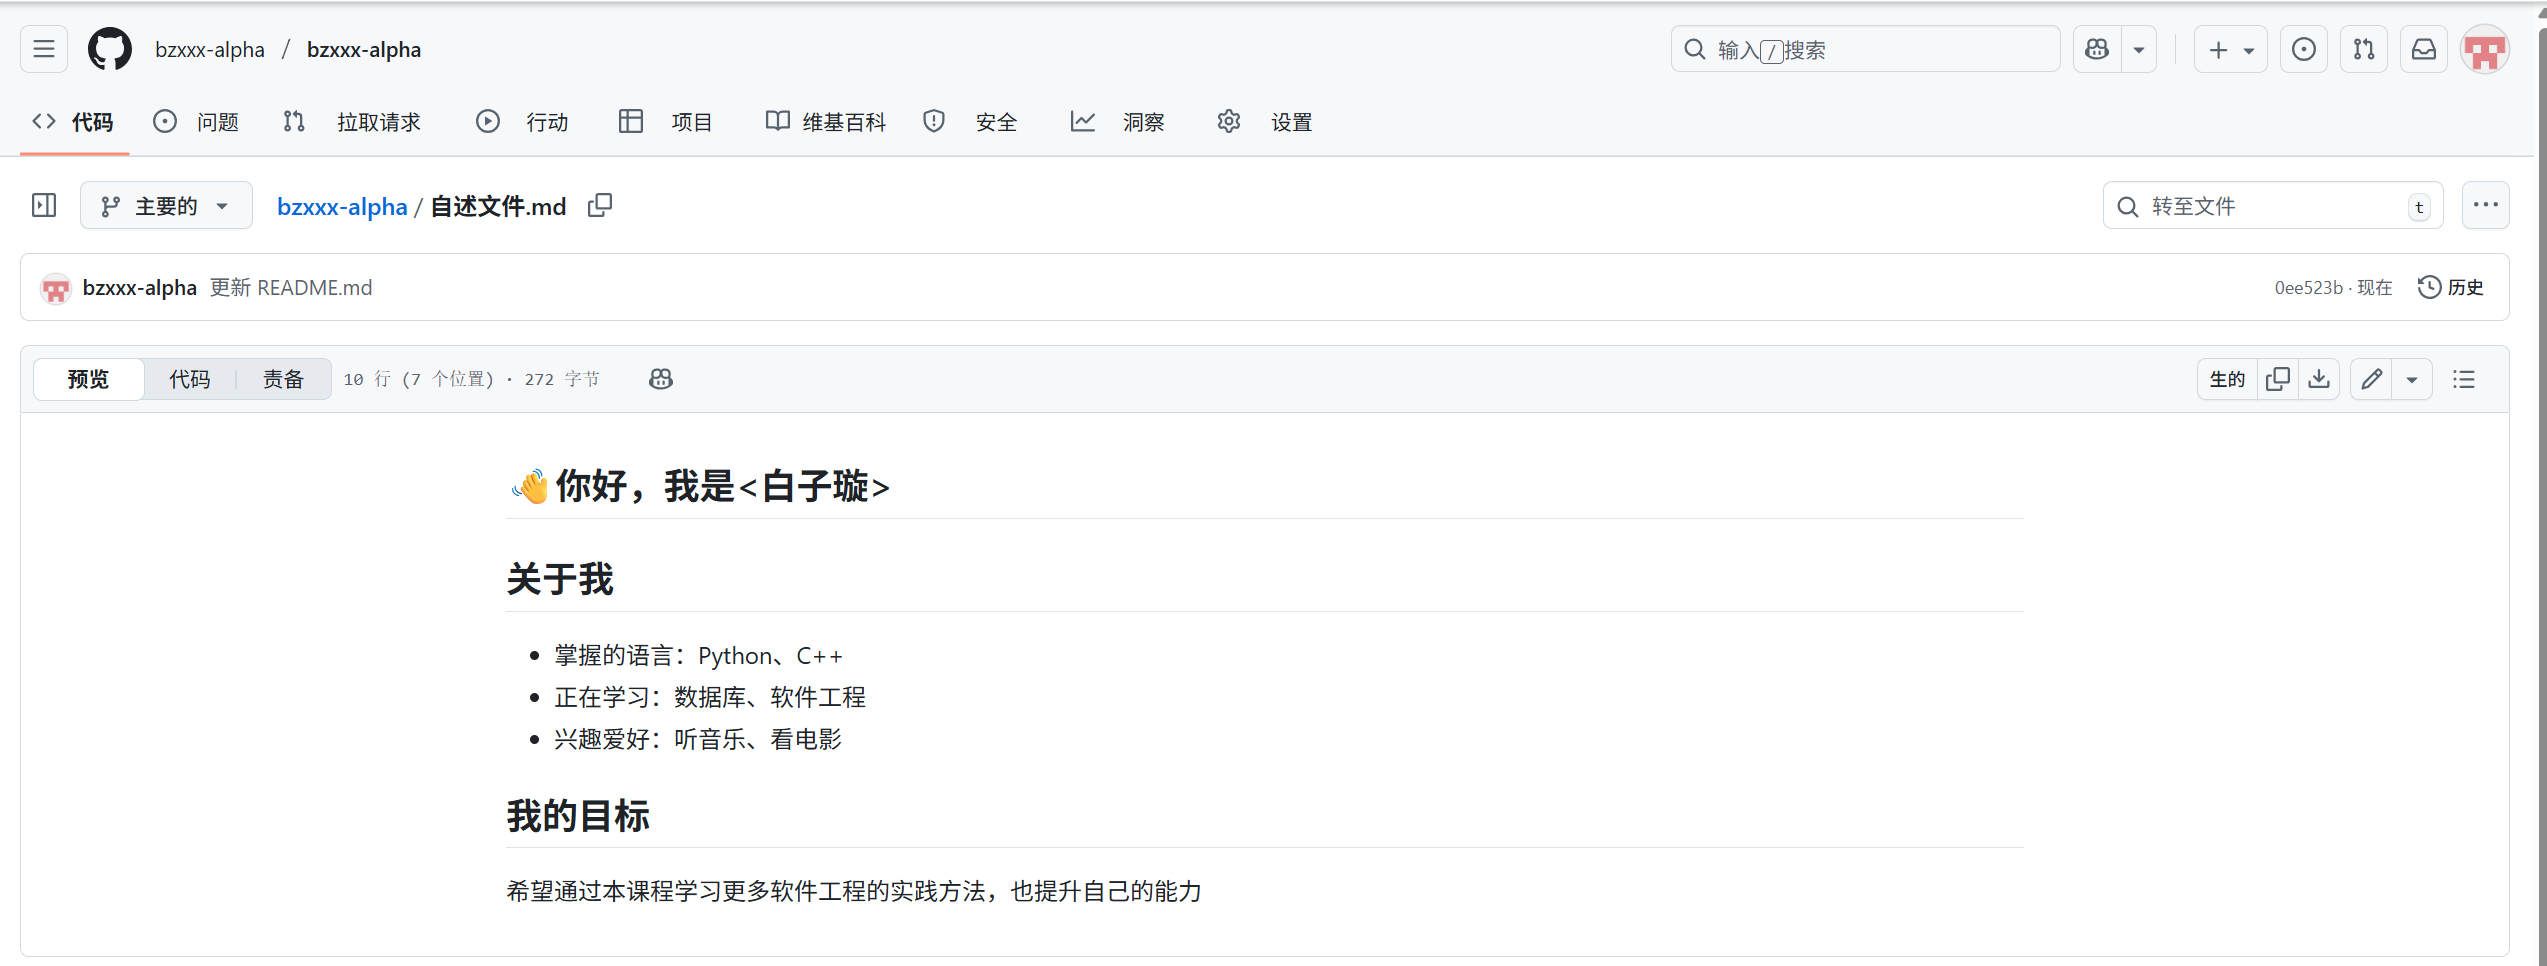Download the raw README file
The image size is (2547, 966).
click(2319, 379)
